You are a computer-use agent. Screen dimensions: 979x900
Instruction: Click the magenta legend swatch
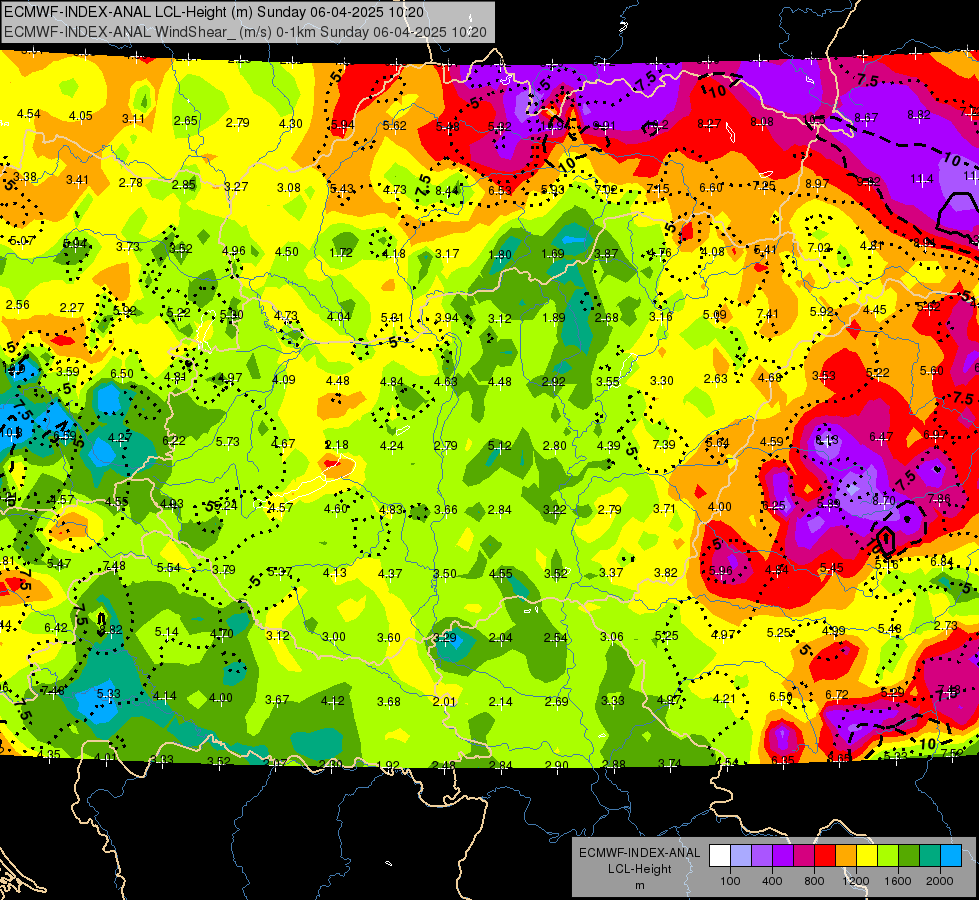(804, 856)
